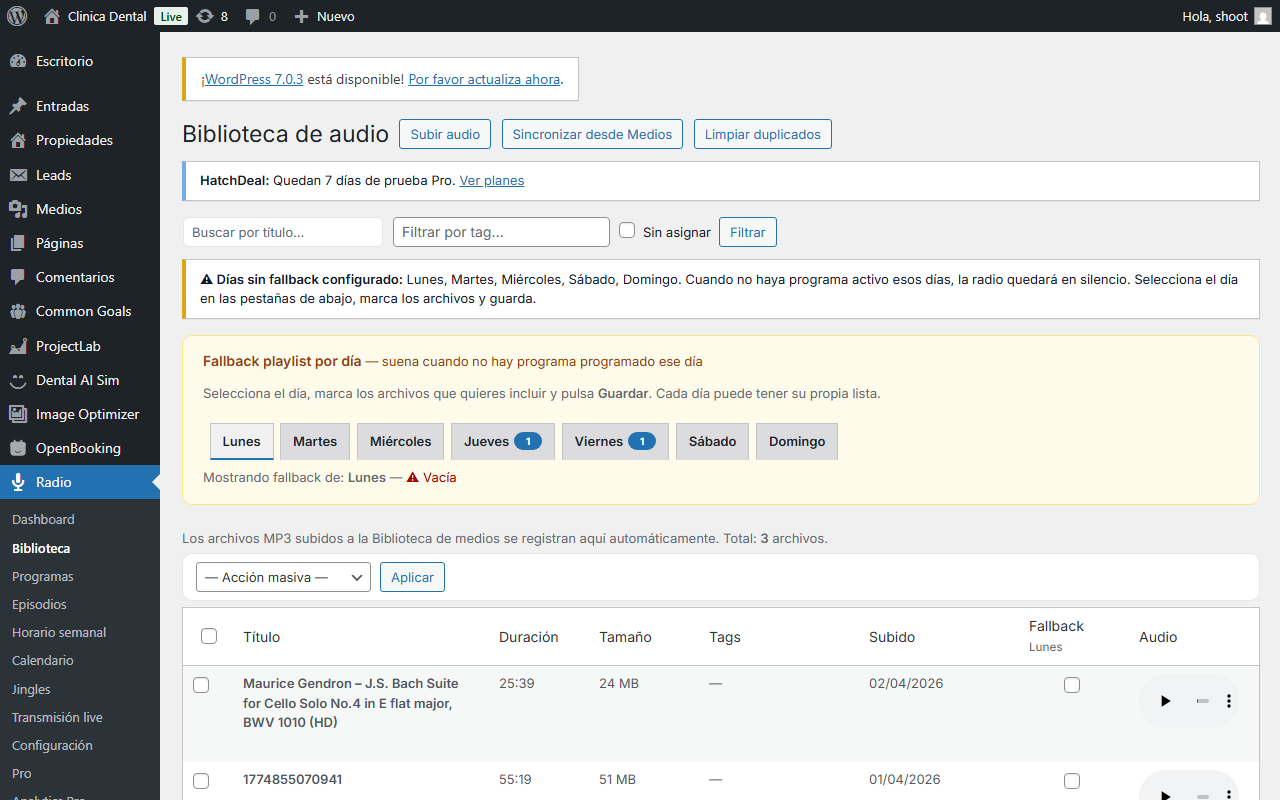
Task: Open the Episodios submenu item
Action: 39,604
